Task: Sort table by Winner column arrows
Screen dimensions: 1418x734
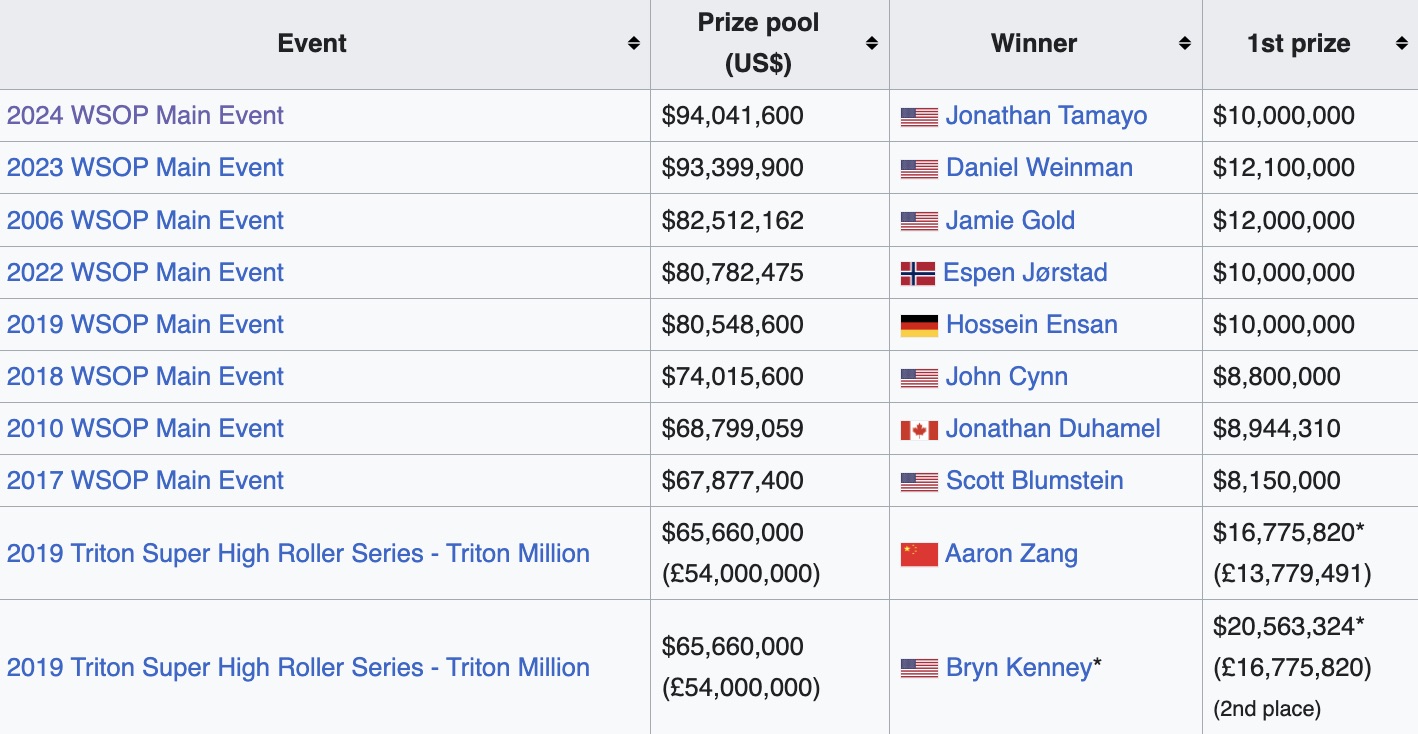Action: (x=1185, y=44)
